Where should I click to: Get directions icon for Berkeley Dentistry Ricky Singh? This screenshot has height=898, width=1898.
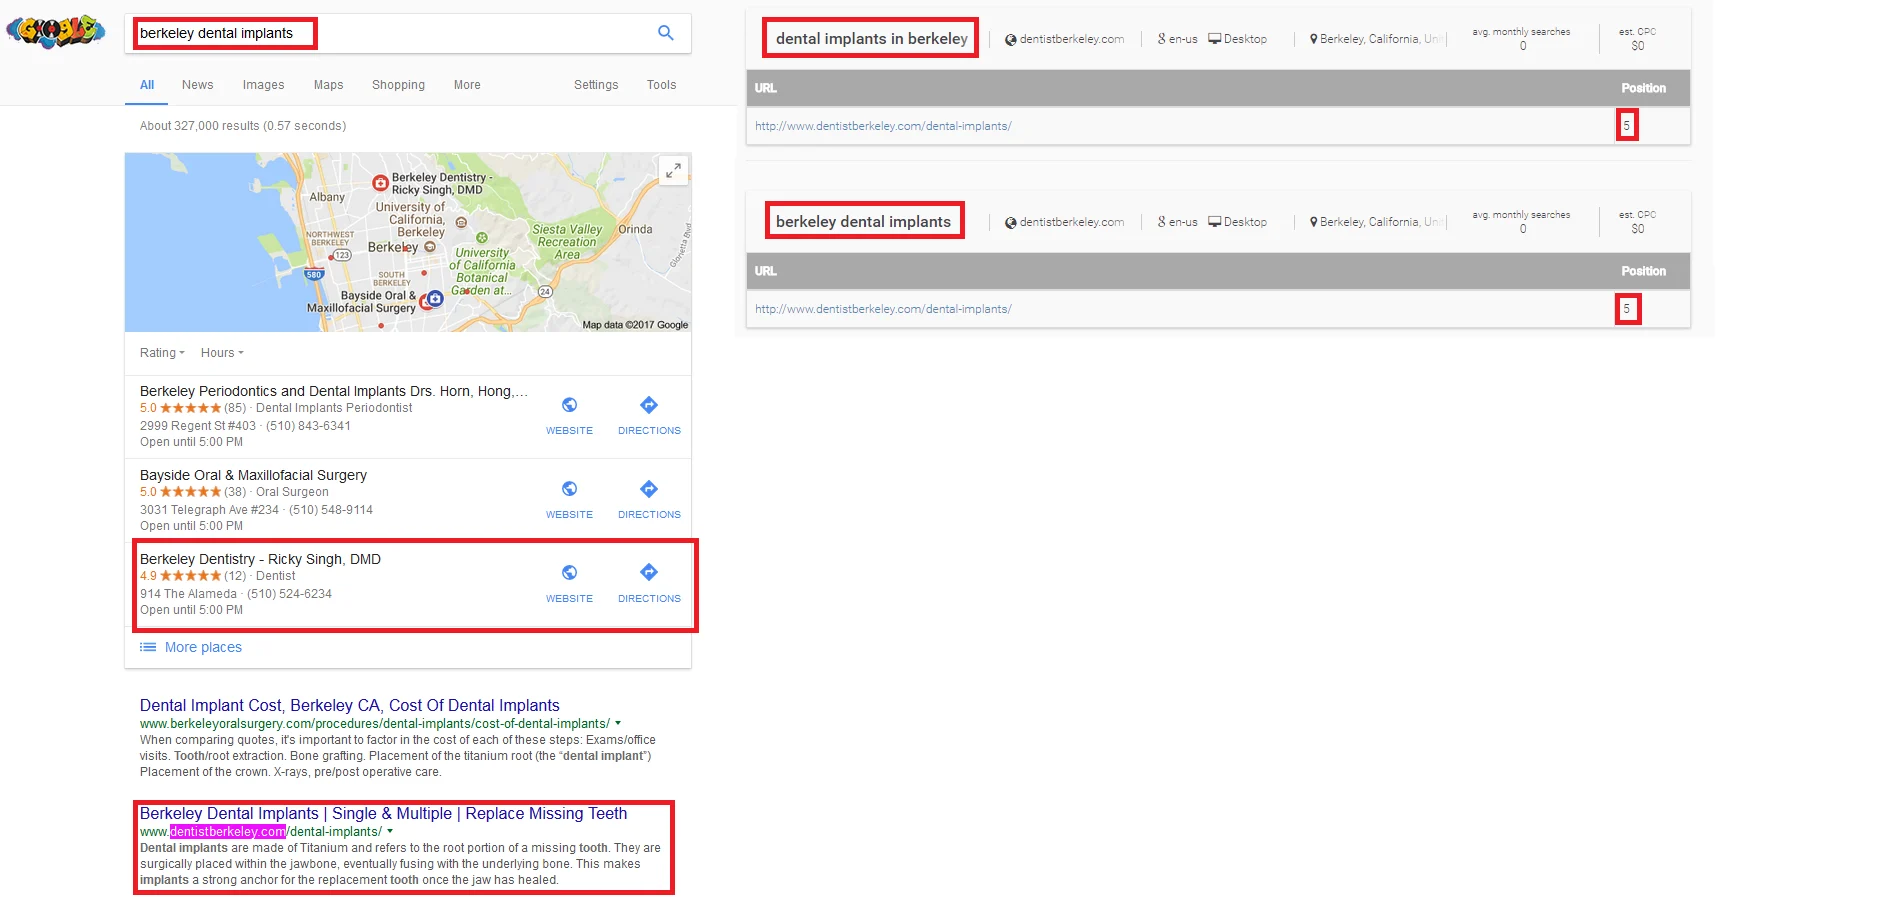(649, 573)
